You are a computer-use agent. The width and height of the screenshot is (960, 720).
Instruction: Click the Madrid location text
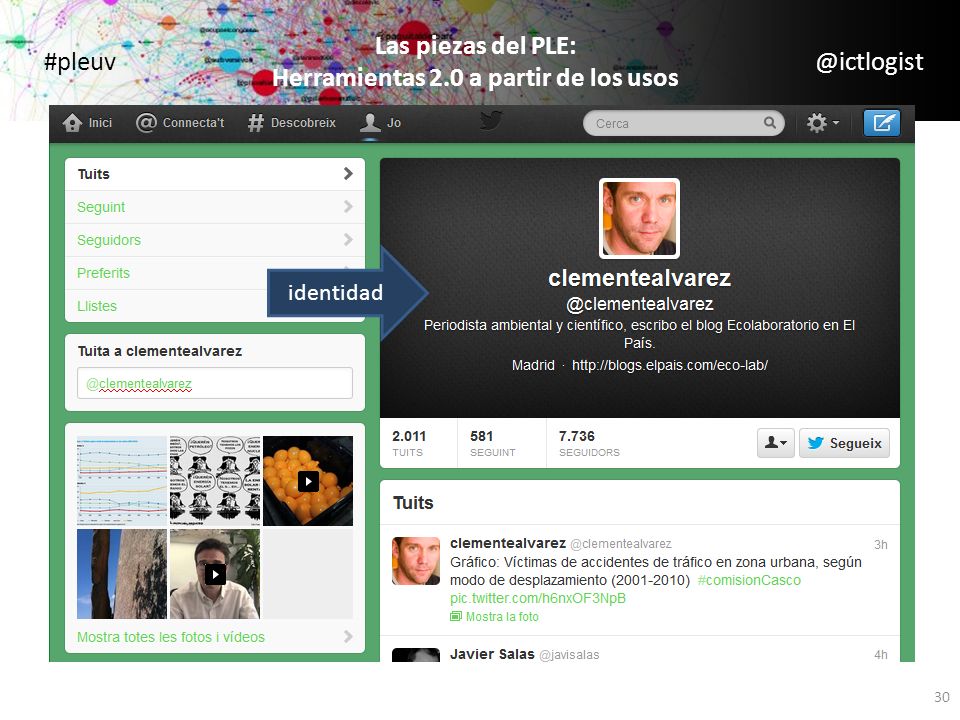[x=533, y=366]
